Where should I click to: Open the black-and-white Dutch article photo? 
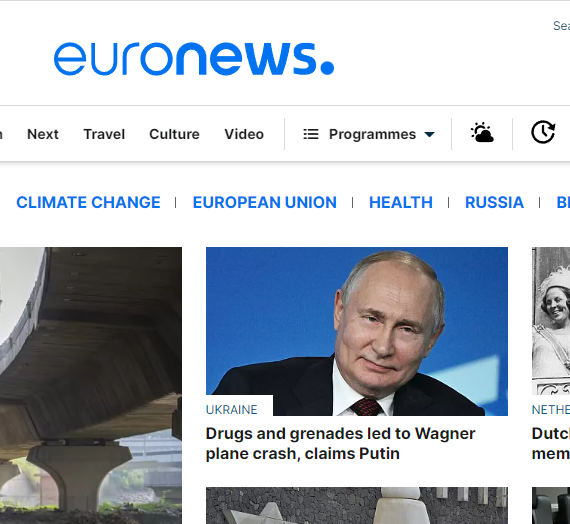[x=551, y=321]
